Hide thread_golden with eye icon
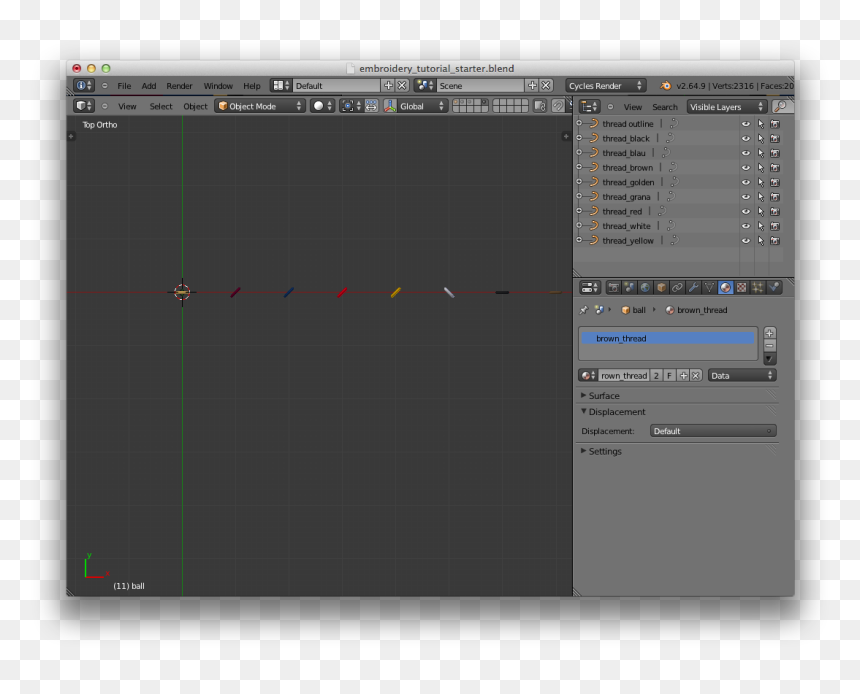This screenshot has width=860, height=694. click(x=746, y=182)
